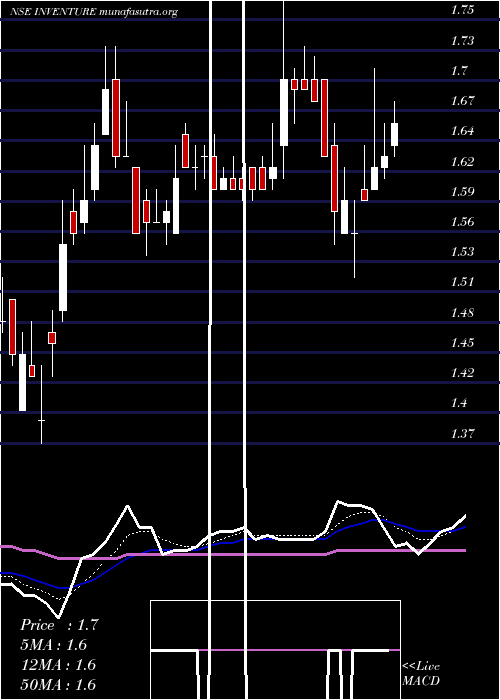Click the 'Price : 1.7' readout

click(x=59, y=625)
